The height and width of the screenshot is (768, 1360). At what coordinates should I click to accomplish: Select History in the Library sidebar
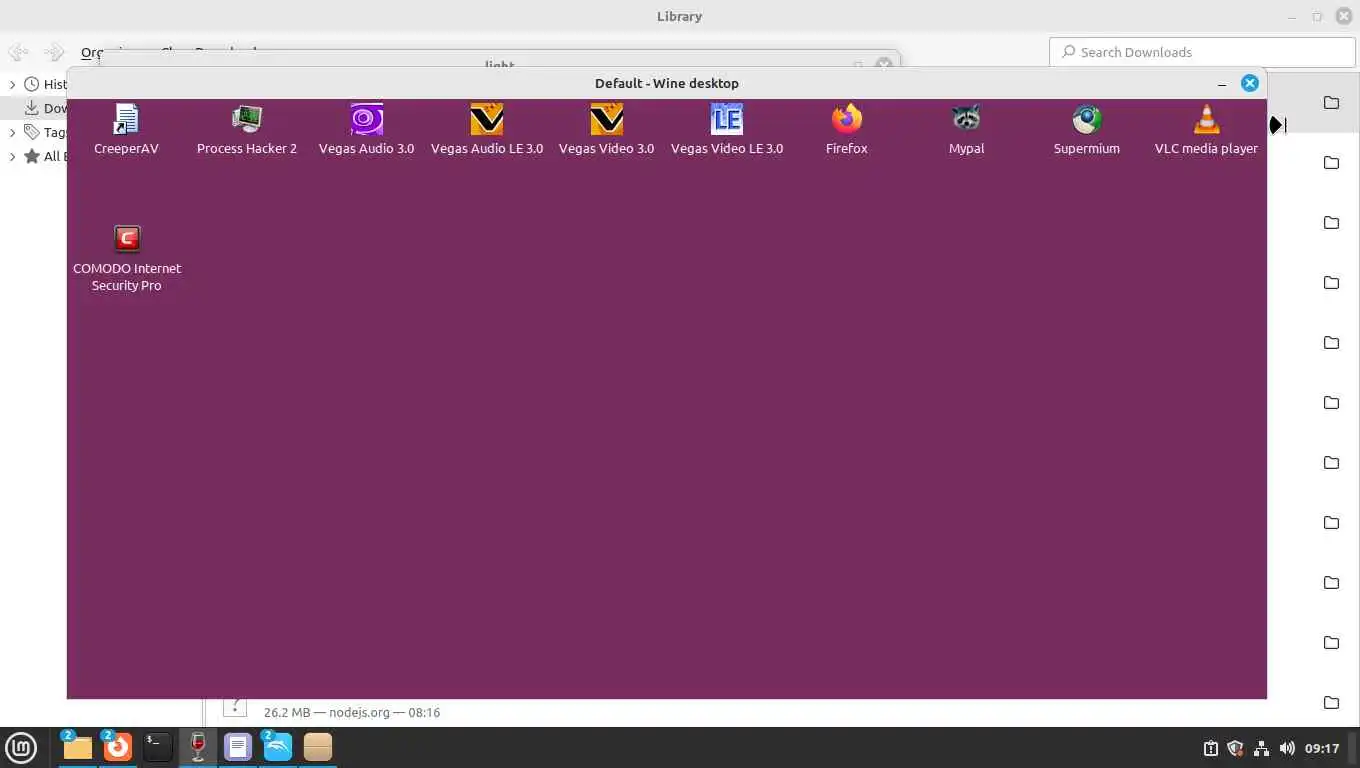pos(45,84)
